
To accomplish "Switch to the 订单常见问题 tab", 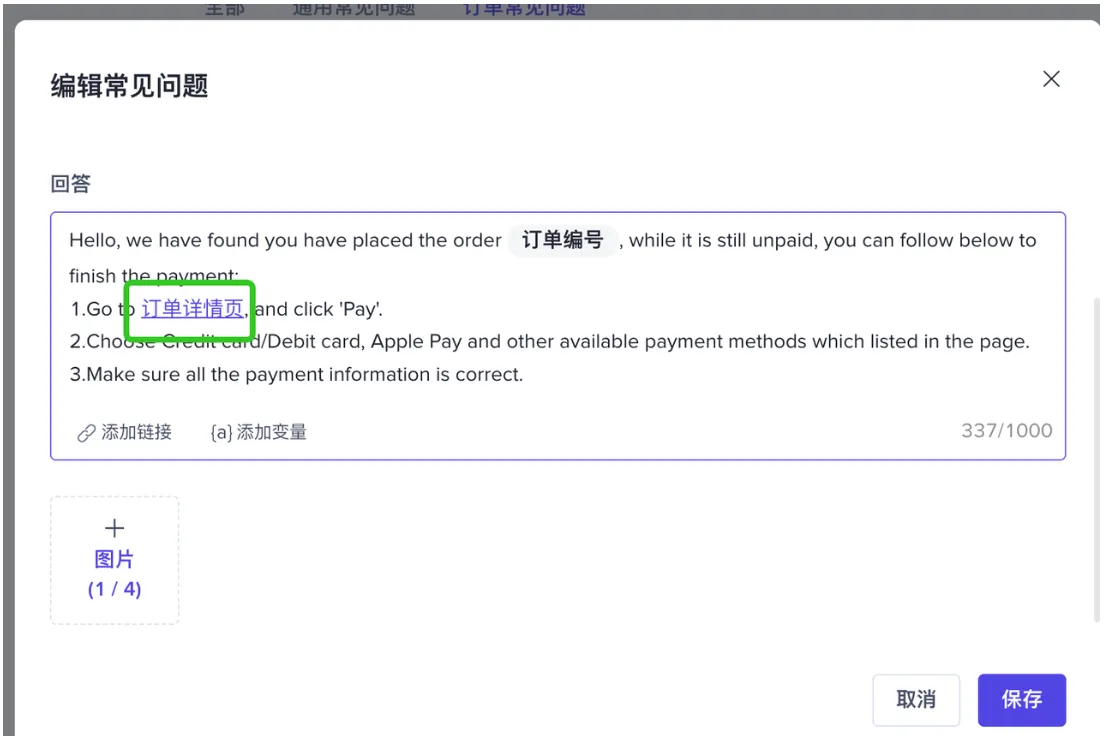I will click(525, 8).
